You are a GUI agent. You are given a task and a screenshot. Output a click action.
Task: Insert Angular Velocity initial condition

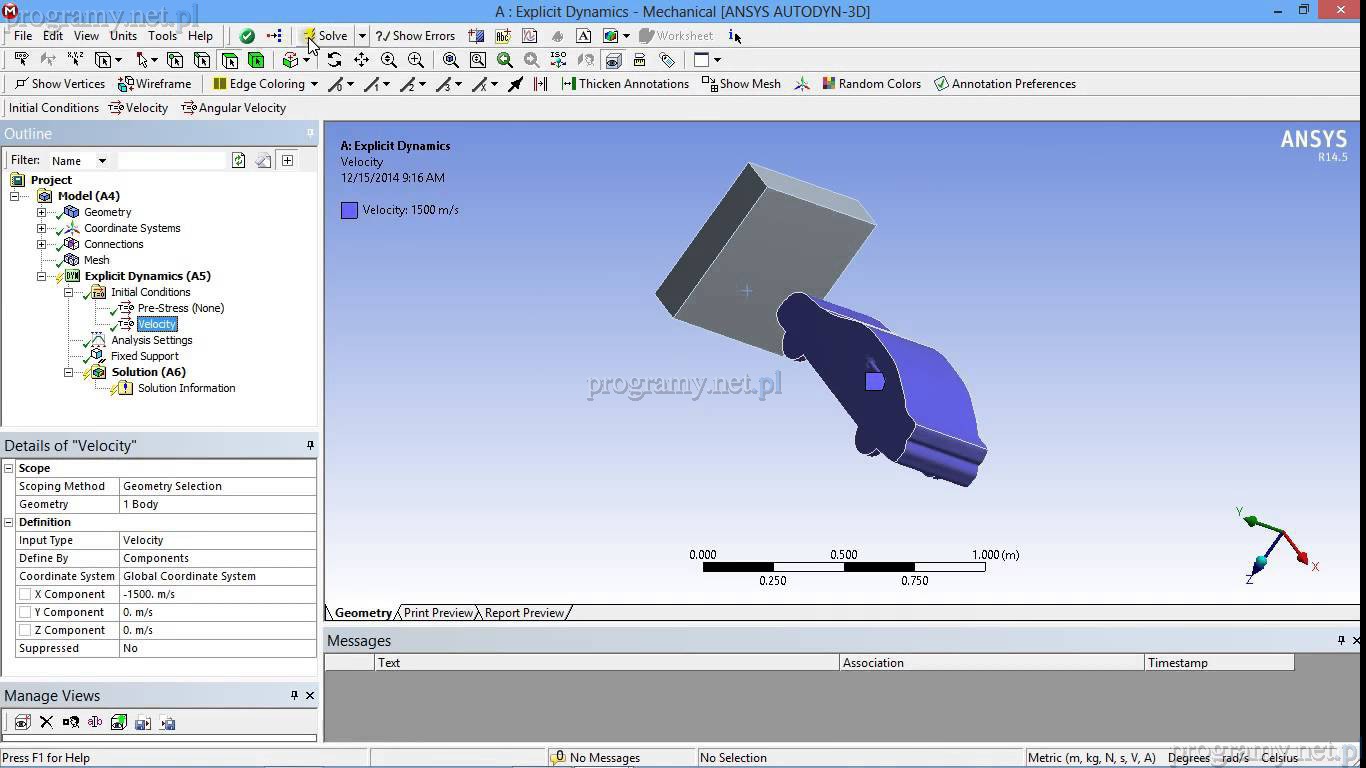[233, 108]
